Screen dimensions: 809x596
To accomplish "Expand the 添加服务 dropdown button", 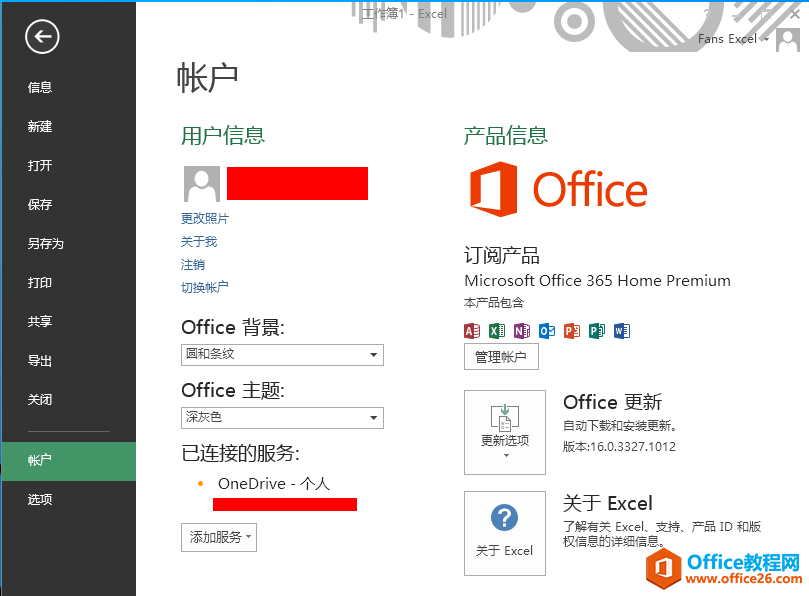I will point(219,537).
